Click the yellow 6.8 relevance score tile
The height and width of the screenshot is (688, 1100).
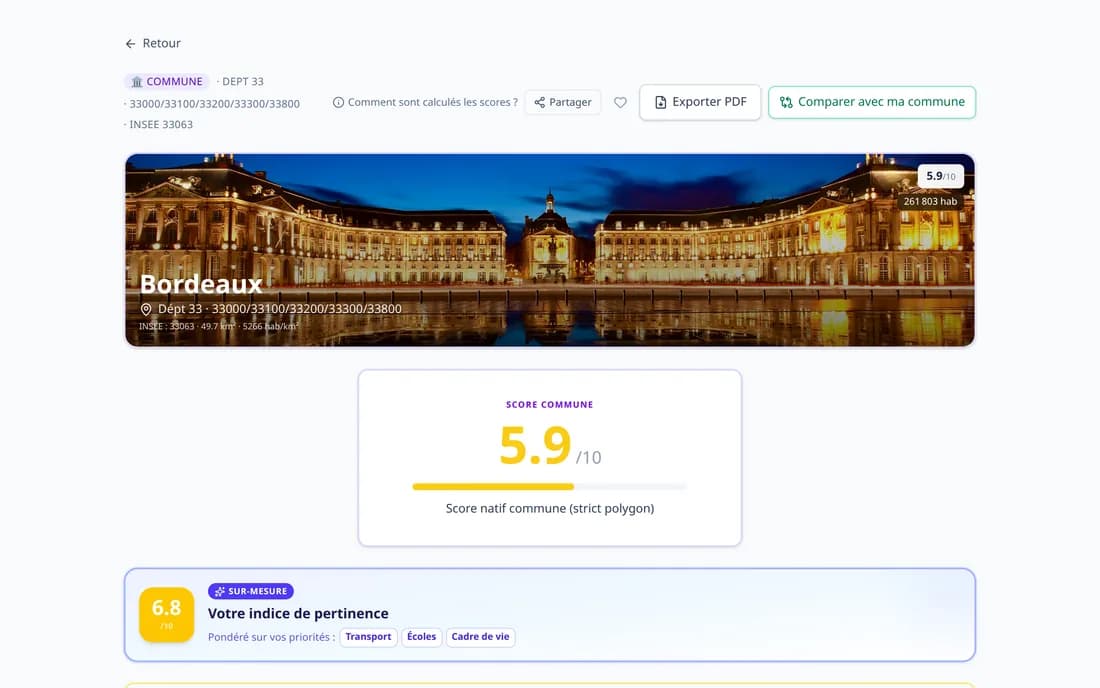point(166,614)
